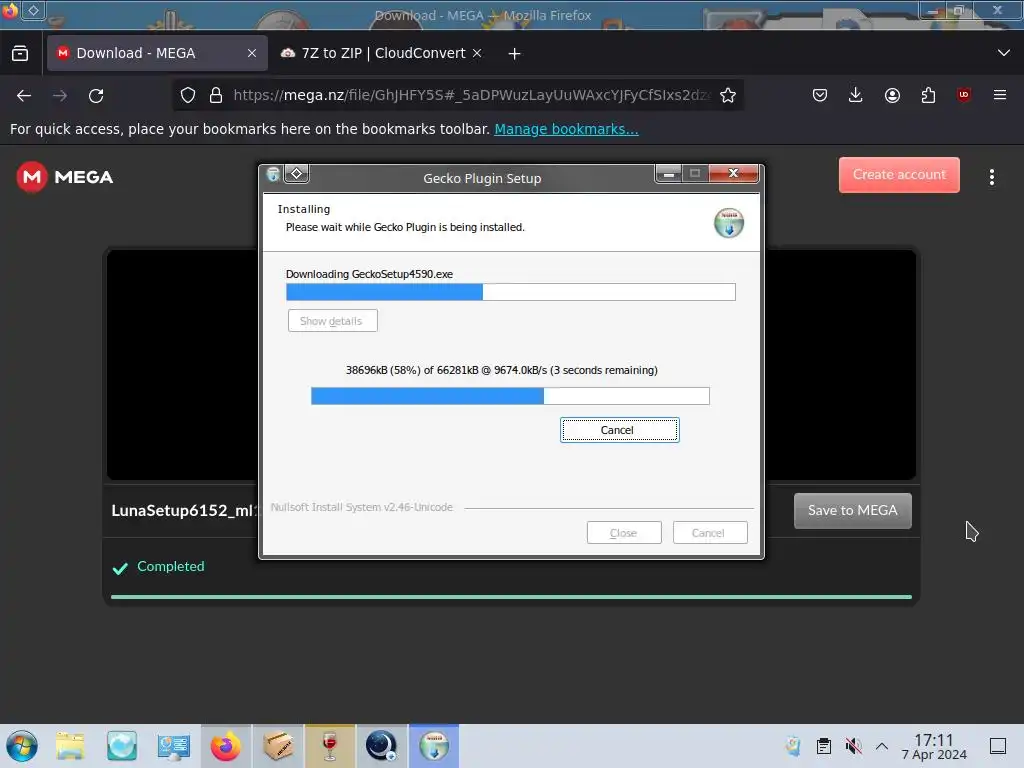This screenshot has height=768, width=1024.
Task: Open the Firefox View icon
Action: click(20, 53)
